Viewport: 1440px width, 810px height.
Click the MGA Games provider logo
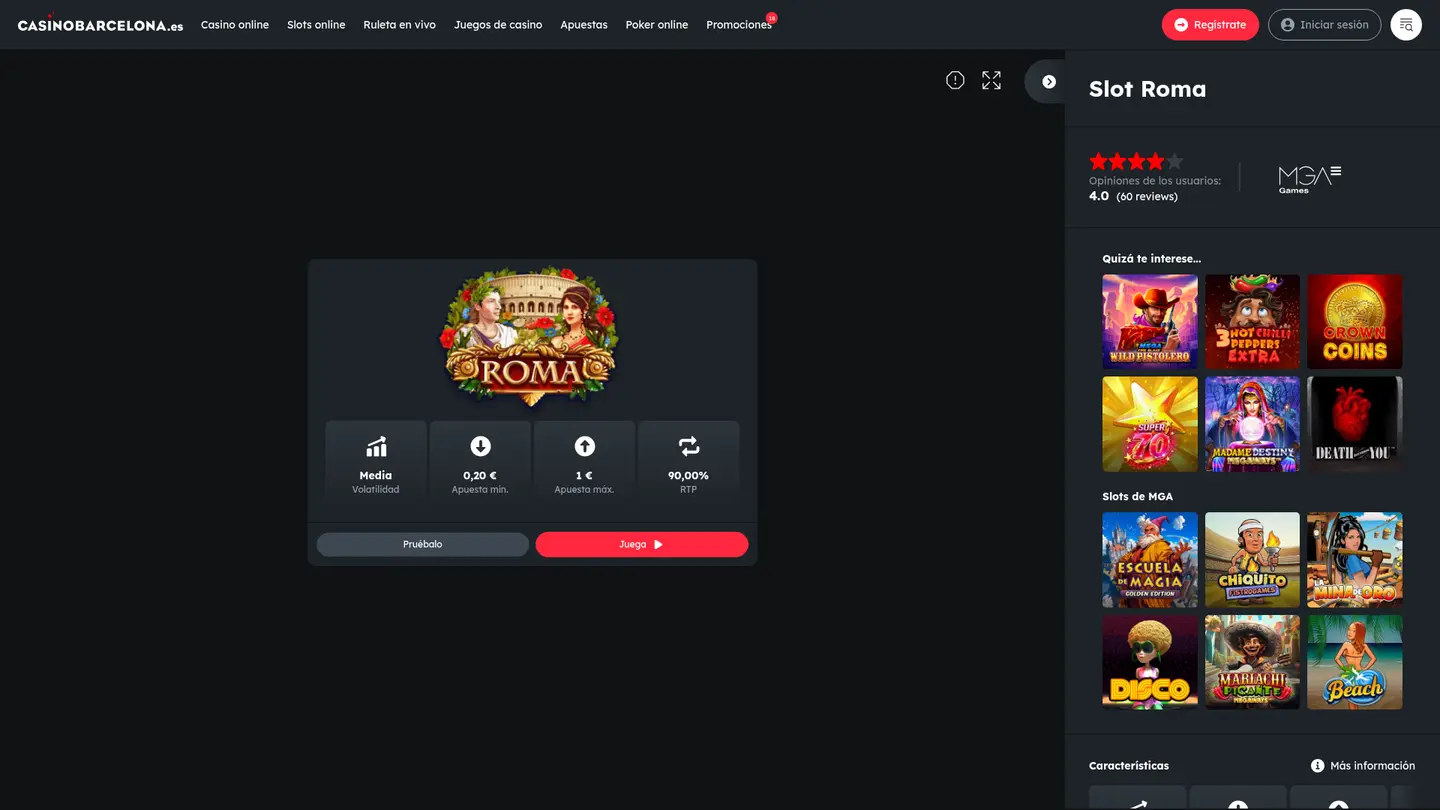click(1310, 179)
